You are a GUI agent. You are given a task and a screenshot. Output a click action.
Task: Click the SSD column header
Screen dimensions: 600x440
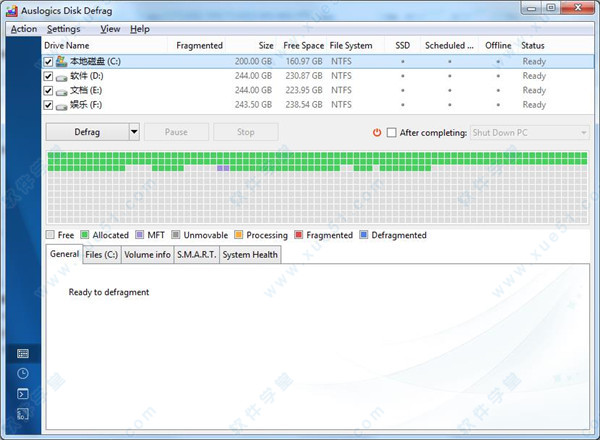[403, 46]
